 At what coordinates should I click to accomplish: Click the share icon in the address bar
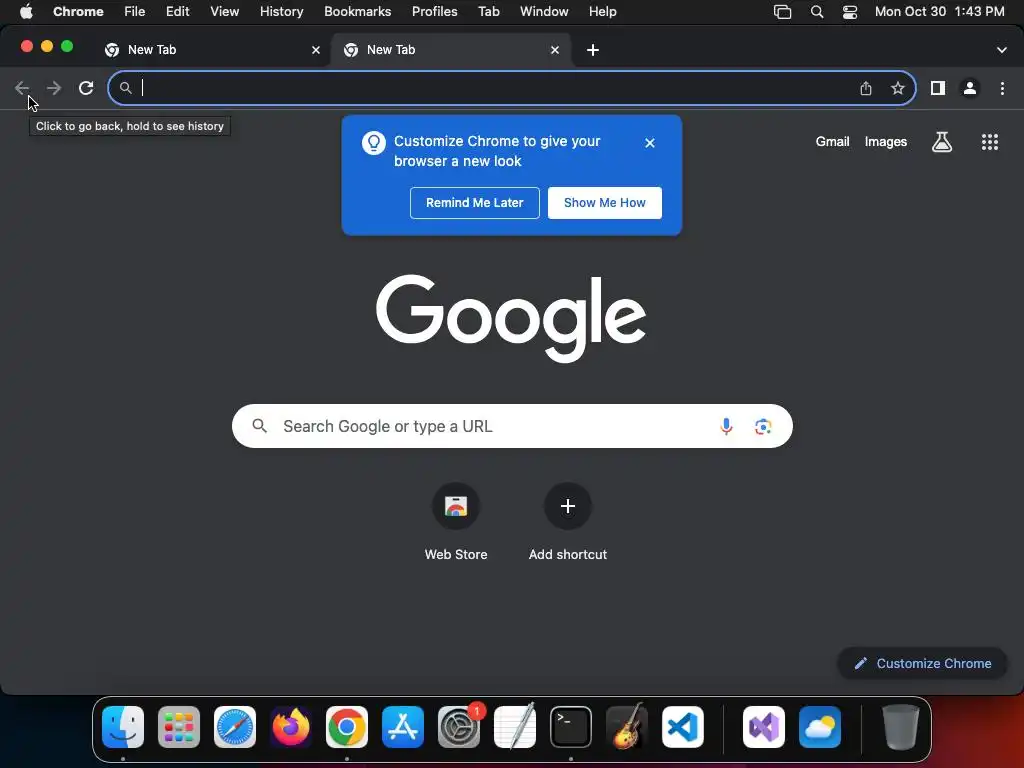866,88
